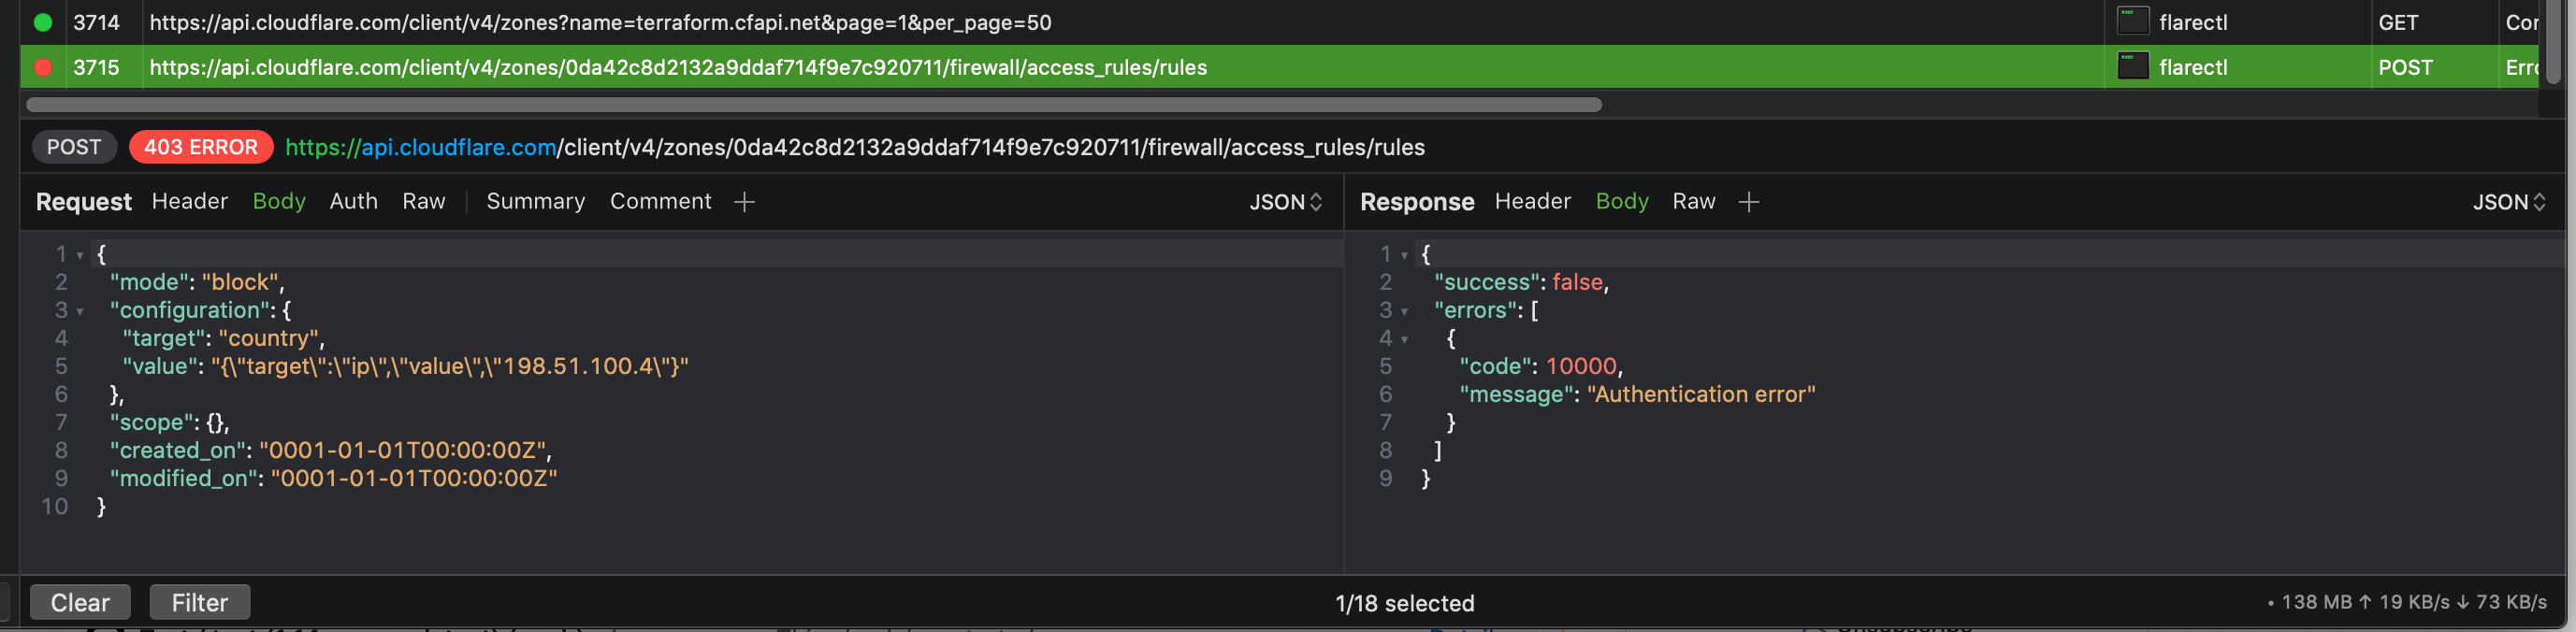
Task: Click the ID cell 3715
Action: (96, 67)
